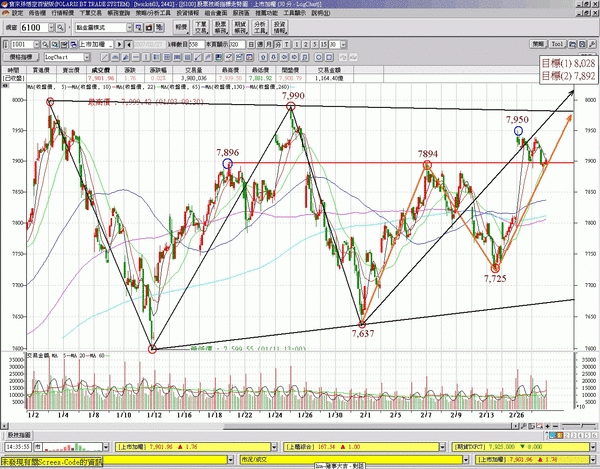Toggle the minute 分 period button
This screenshot has height=469, width=600.
tap(278, 45)
